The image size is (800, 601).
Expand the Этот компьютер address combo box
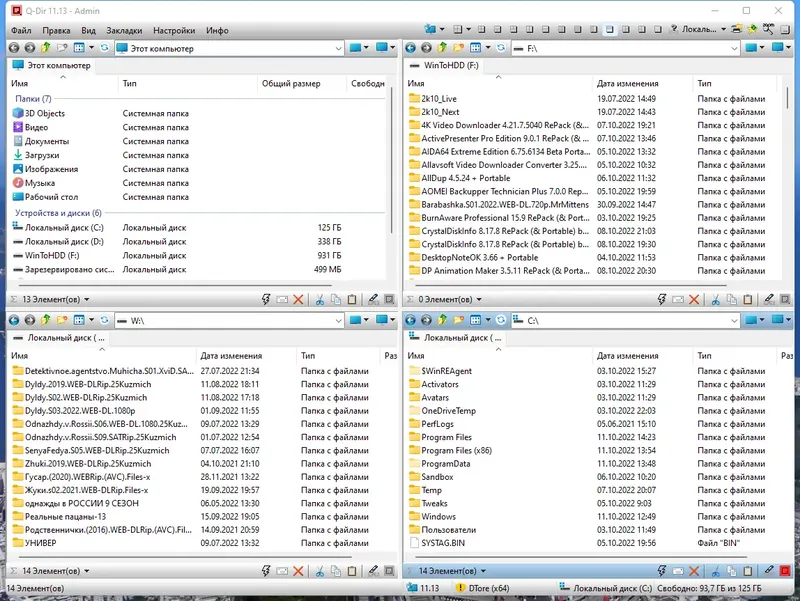tap(338, 48)
